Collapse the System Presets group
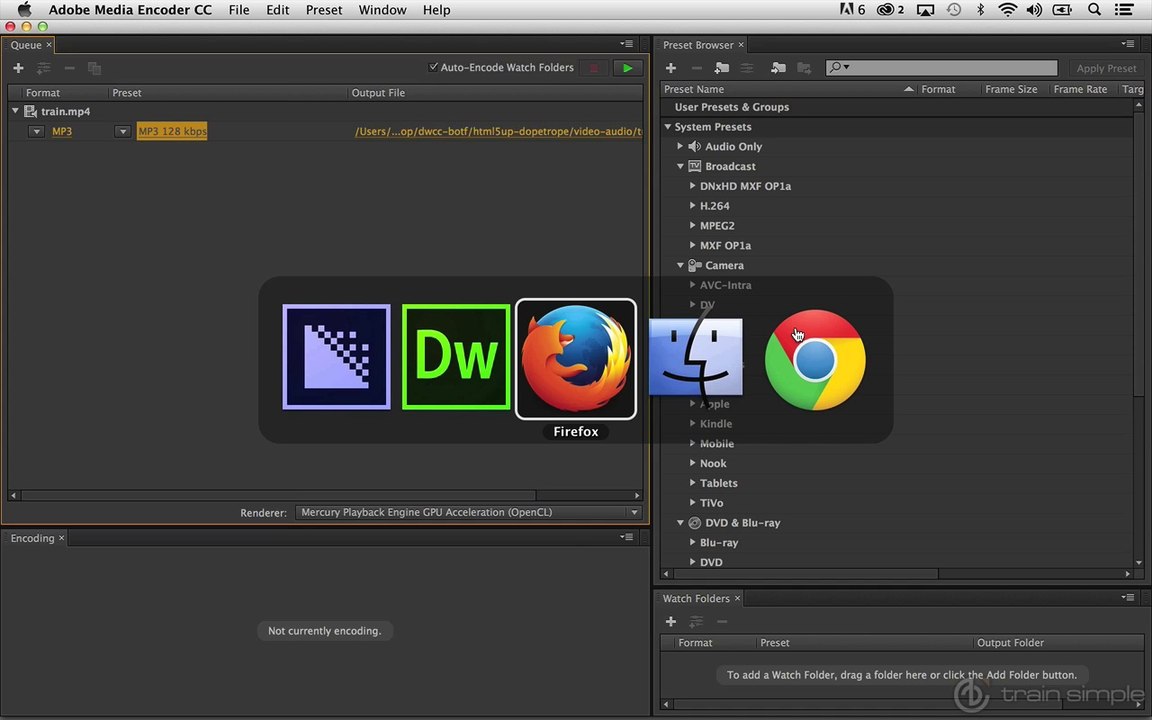The image size is (1152, 720). click(x=668, y=126)
